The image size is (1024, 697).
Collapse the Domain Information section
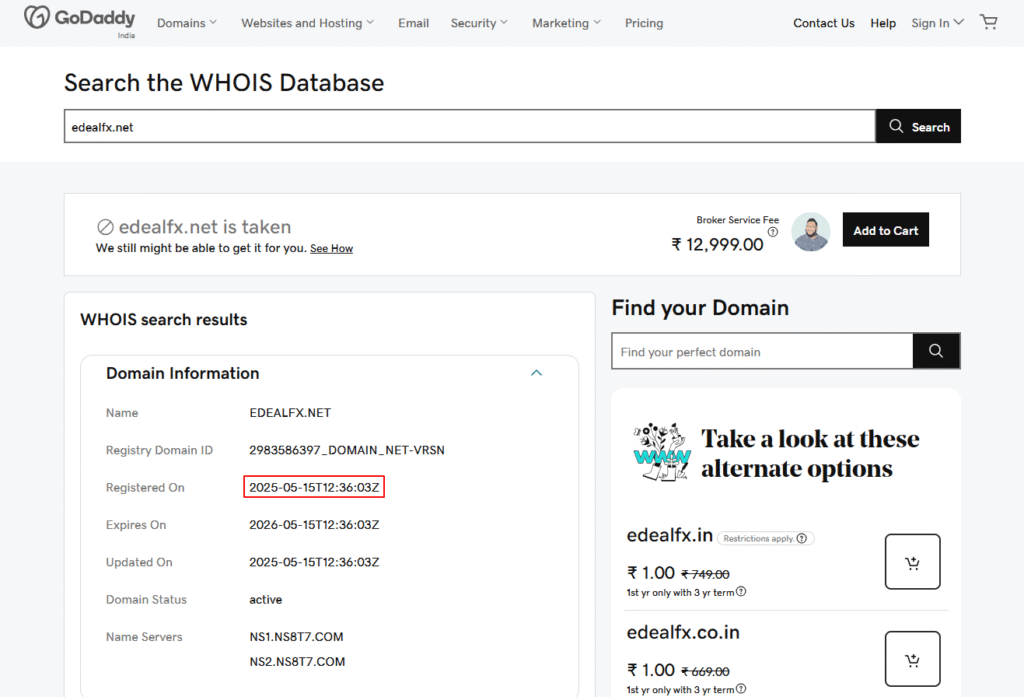[x=536, y=373]
